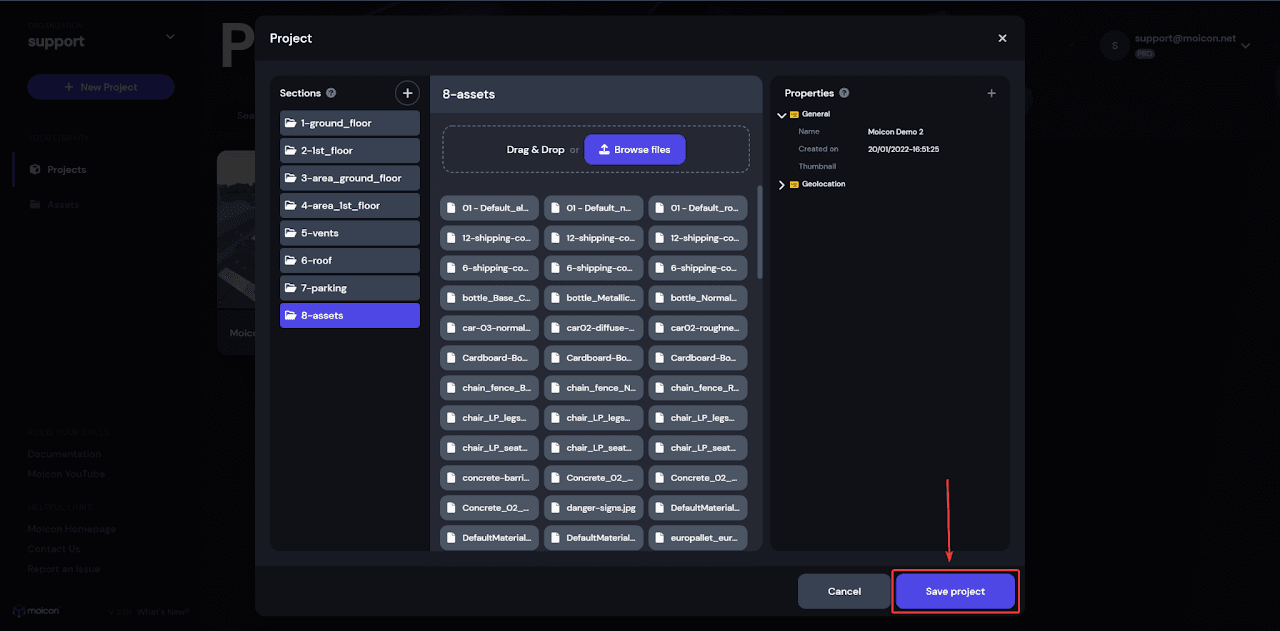
Task: Close the Project dialog with X
Action: click(1002, 38)
